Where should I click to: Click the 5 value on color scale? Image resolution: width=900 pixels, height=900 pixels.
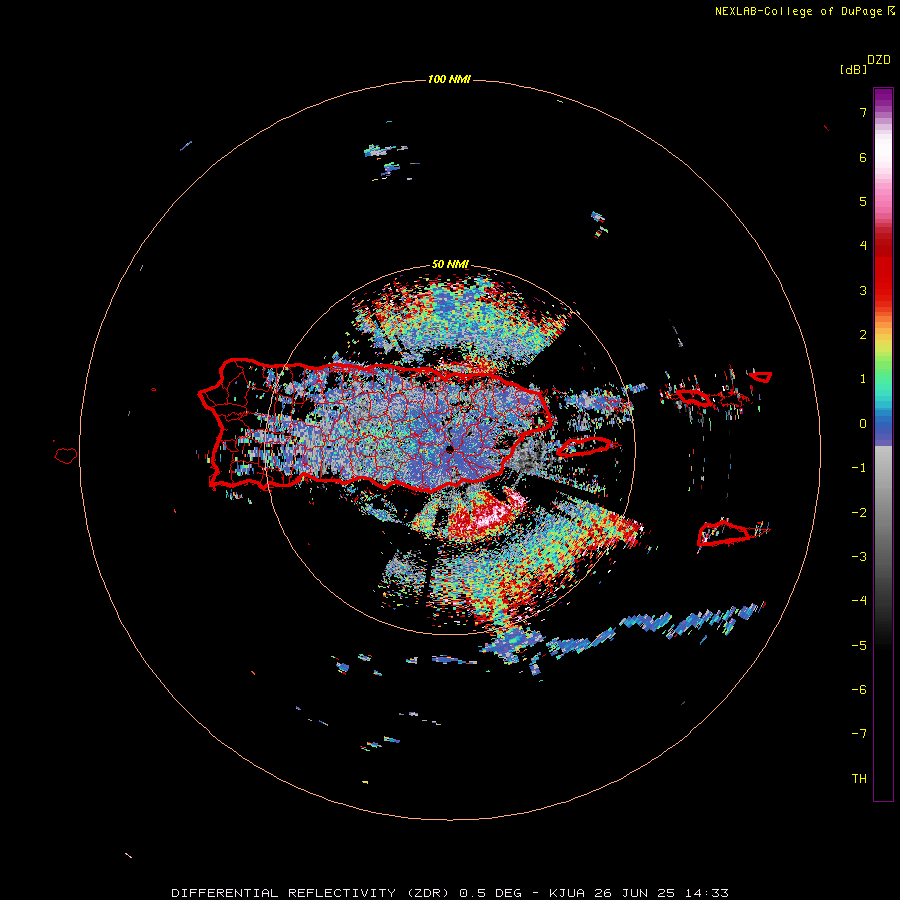(x=863, y=201)
